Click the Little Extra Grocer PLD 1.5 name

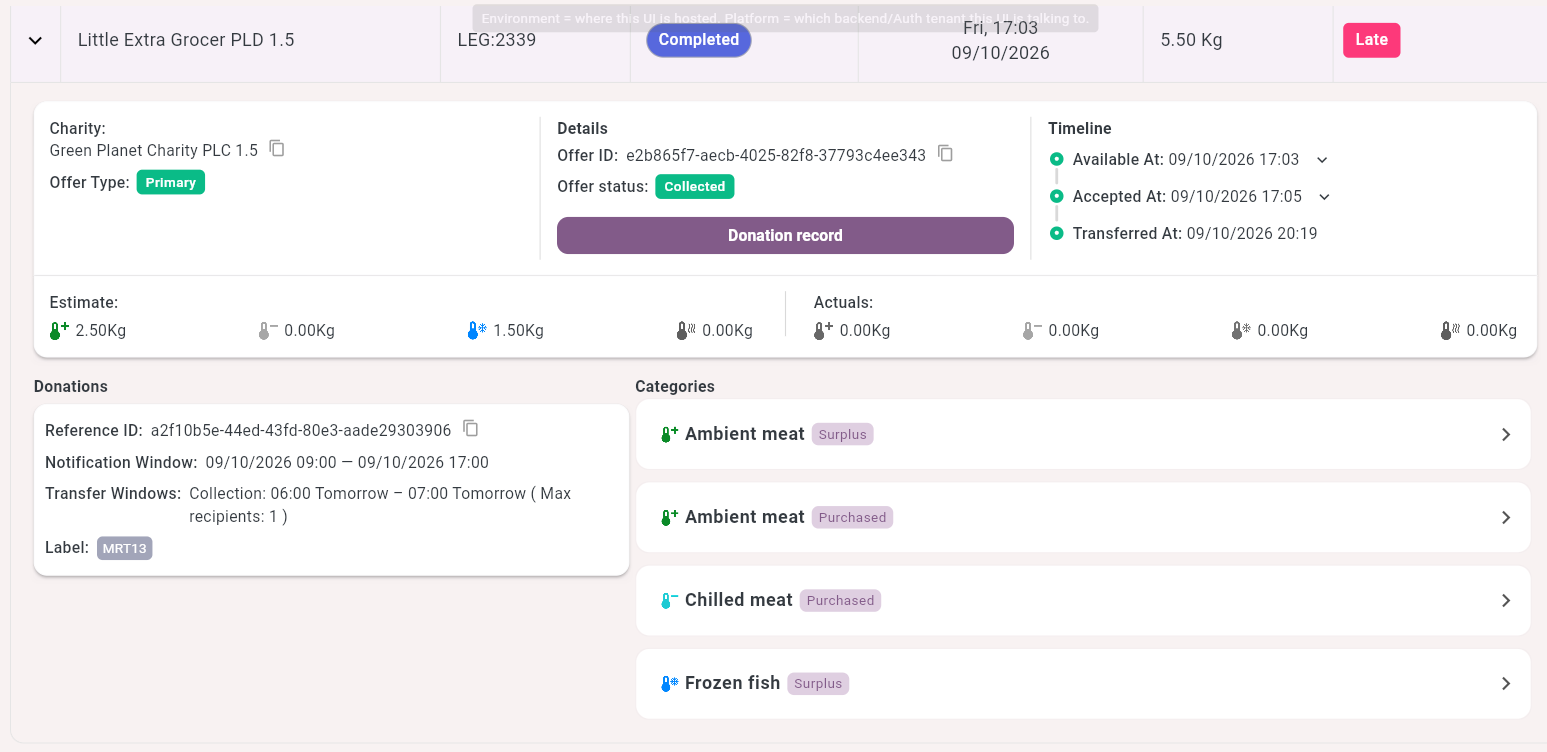point(186,41)
